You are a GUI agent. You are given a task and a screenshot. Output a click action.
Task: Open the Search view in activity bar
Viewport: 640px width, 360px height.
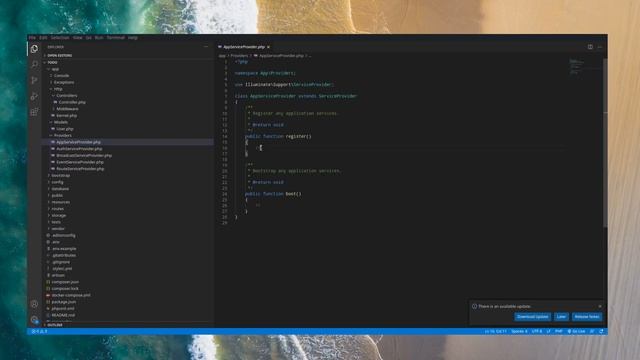pos(34,64)
